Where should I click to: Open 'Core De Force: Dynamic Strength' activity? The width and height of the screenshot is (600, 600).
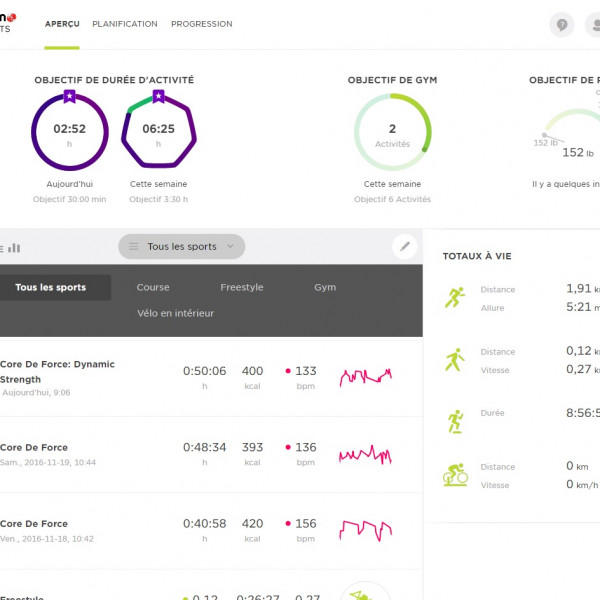pyautogui.click(x=57, y=372)
